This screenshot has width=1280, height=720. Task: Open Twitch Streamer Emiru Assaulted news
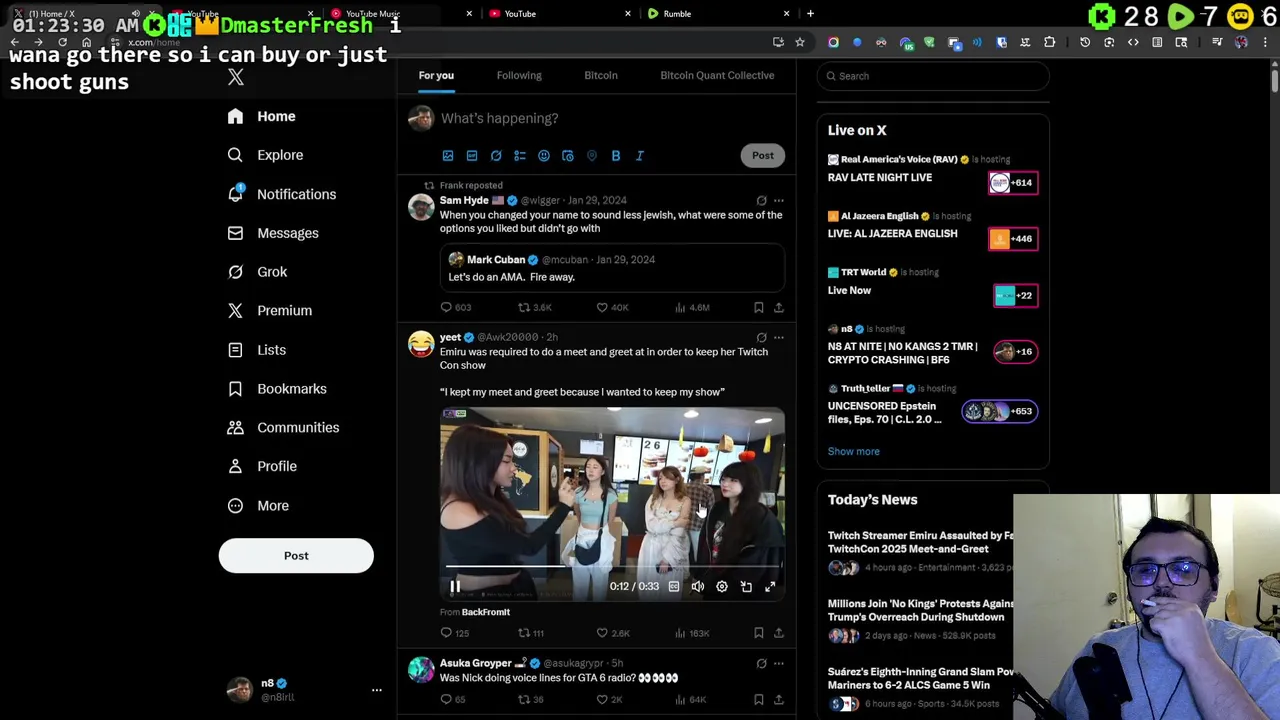[921, 542]
